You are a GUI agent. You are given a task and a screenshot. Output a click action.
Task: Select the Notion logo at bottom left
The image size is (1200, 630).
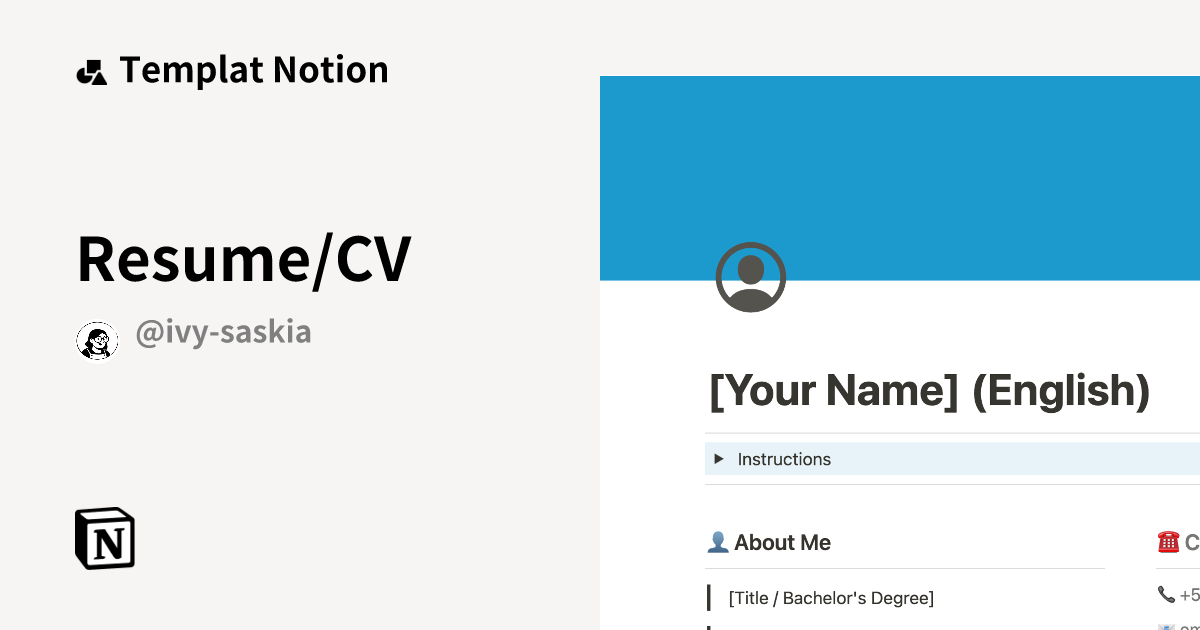(x=104, y=538)
